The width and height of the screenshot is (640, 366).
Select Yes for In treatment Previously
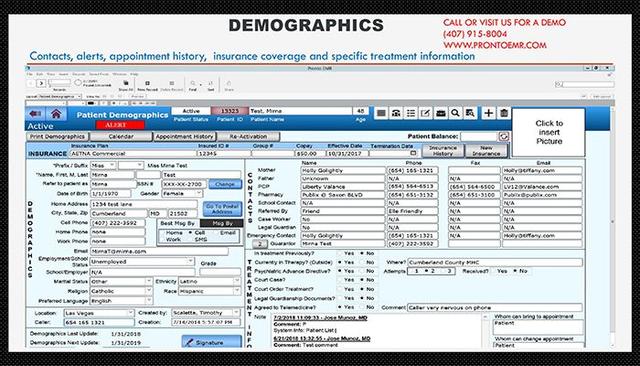(x=340, y=253)
